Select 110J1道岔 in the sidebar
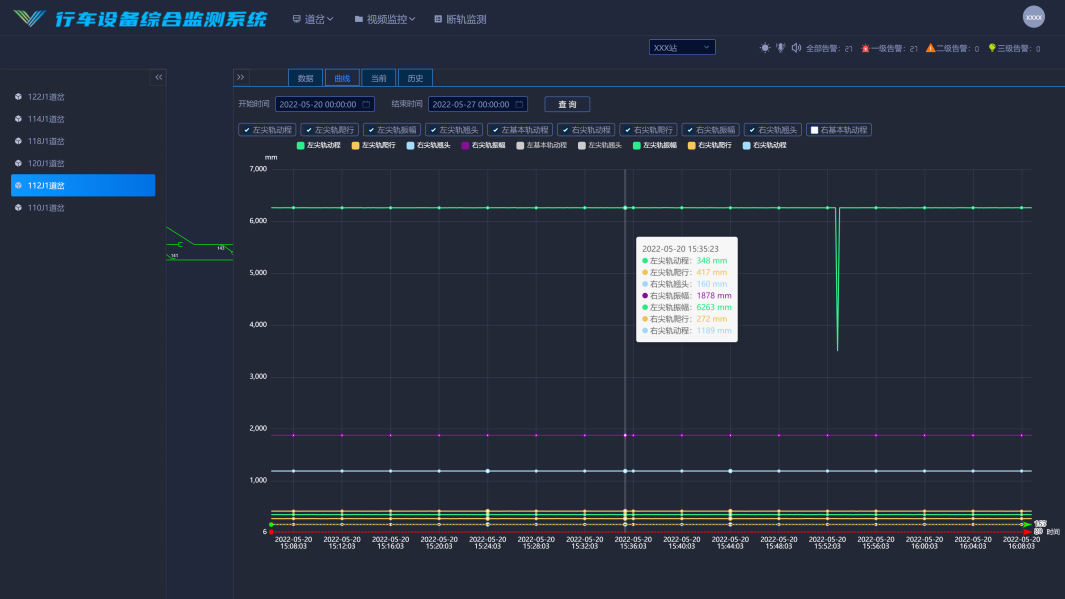The image size is (1065, 599). [83, 208]
